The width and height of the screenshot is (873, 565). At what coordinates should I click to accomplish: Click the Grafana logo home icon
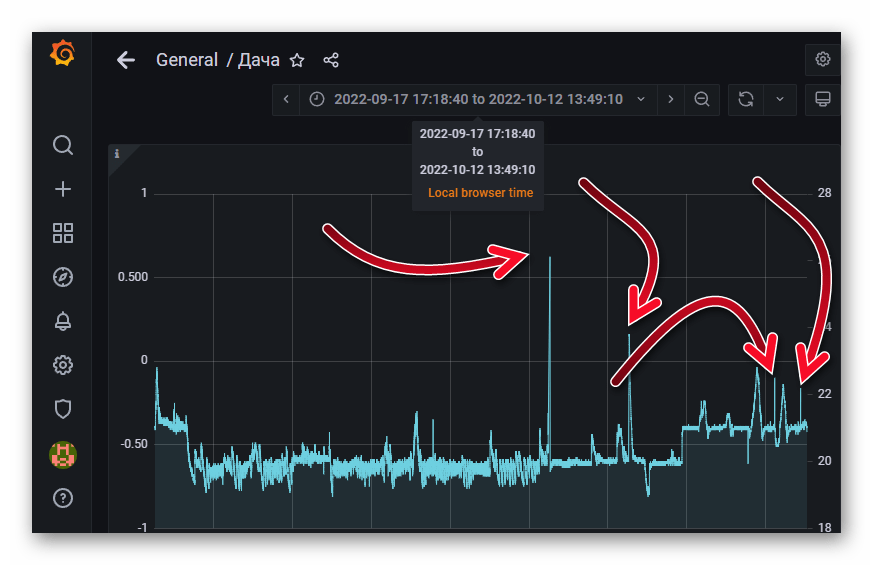pyautogui.click(x=62, y=54)
